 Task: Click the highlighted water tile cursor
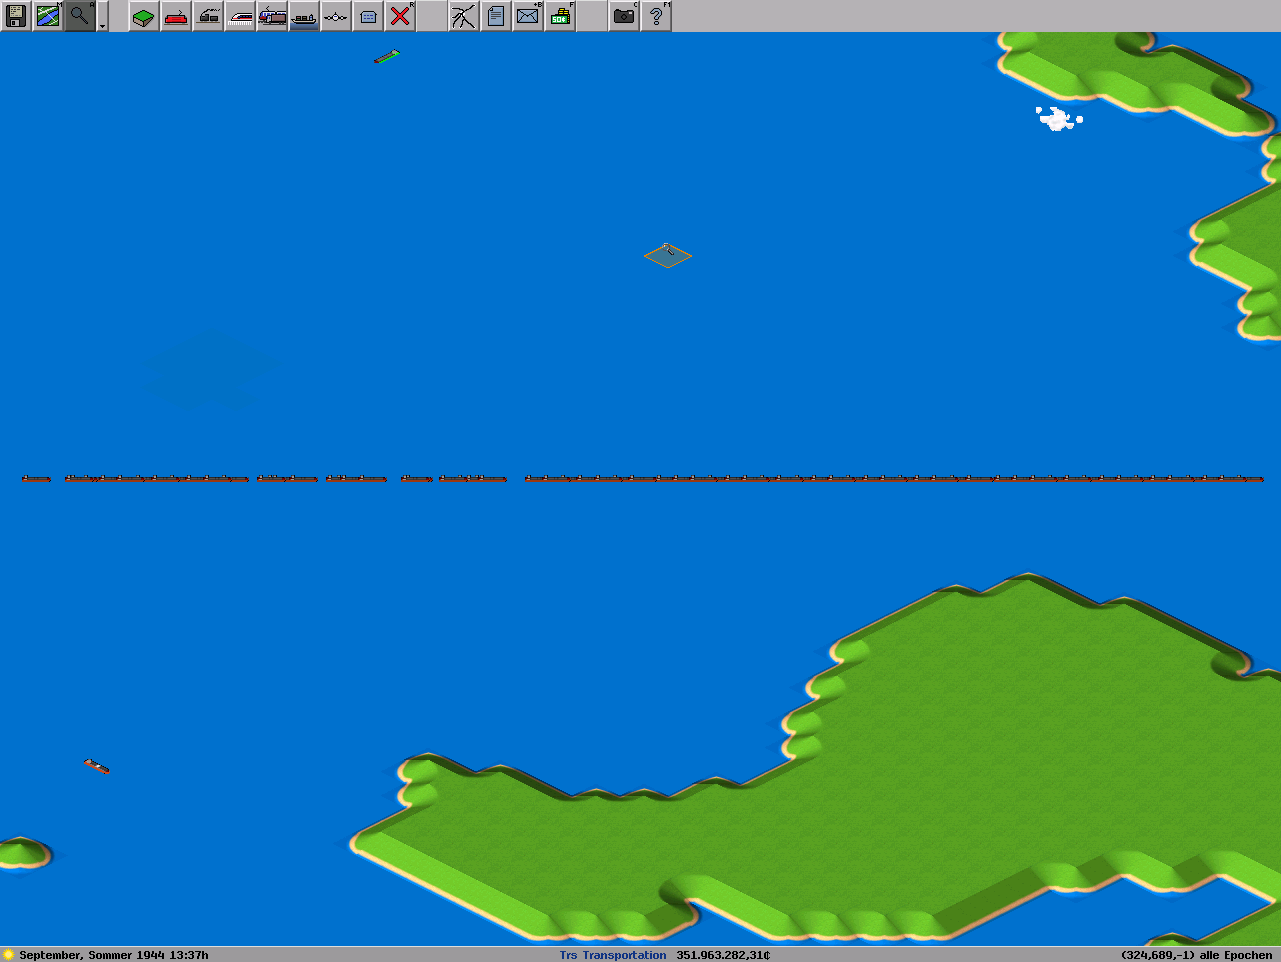pos(667,256)
